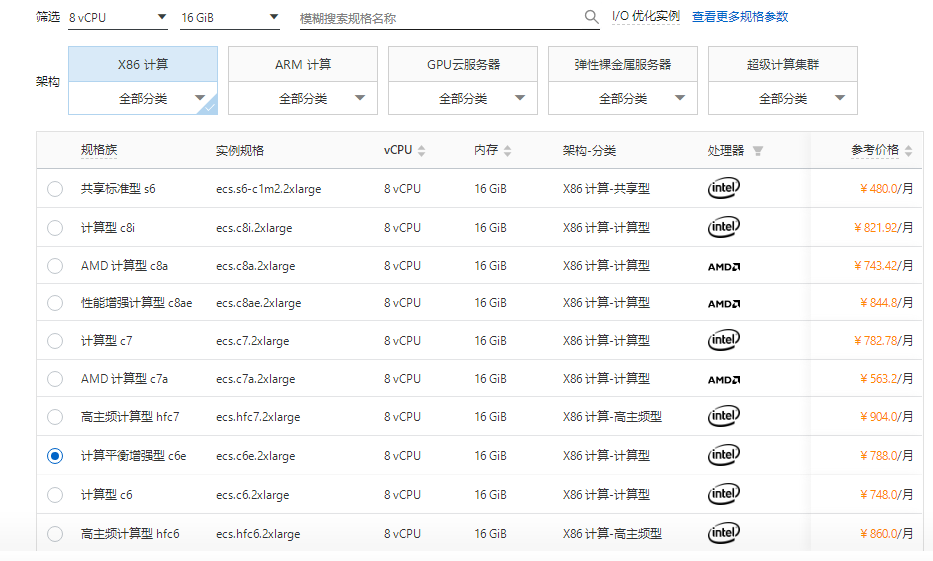Viewport: 933px width, 561px height.
Task: Click the I/O 优化实例 label
Action: (646, 17)
